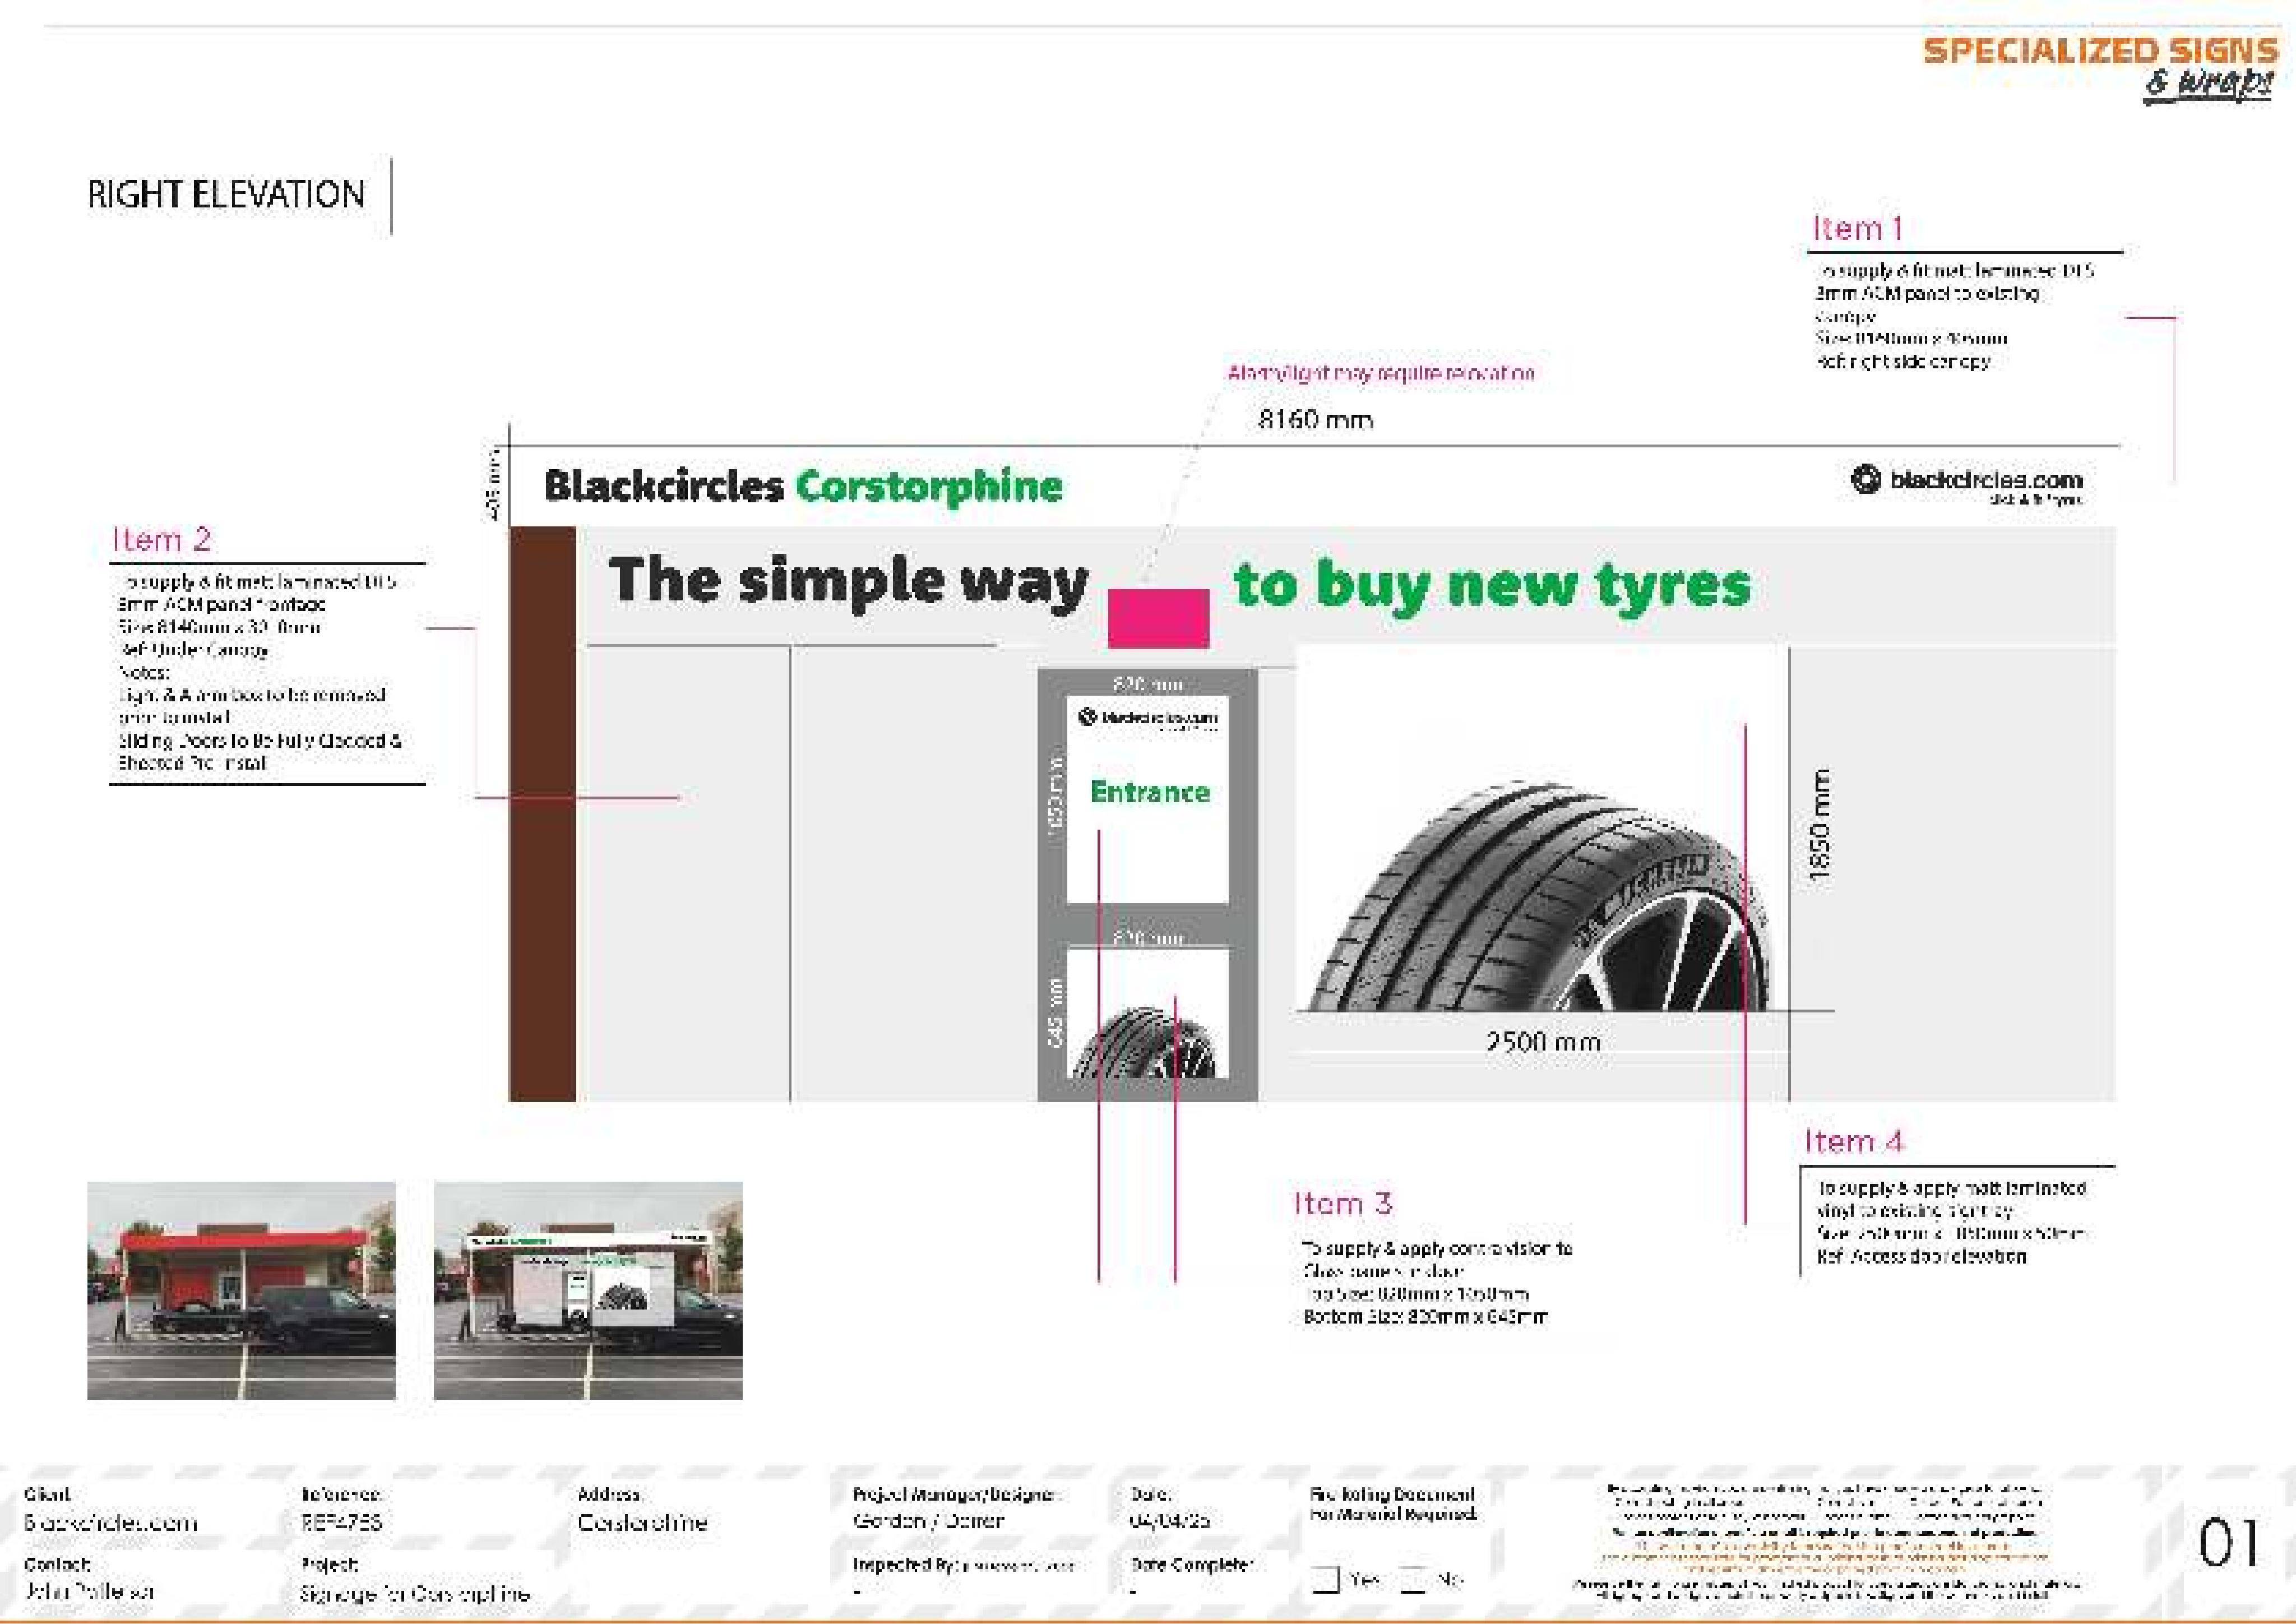Click the Date Complete label
The height and width of the screenshot is (1624, 2296).
coord(1192,1564)
